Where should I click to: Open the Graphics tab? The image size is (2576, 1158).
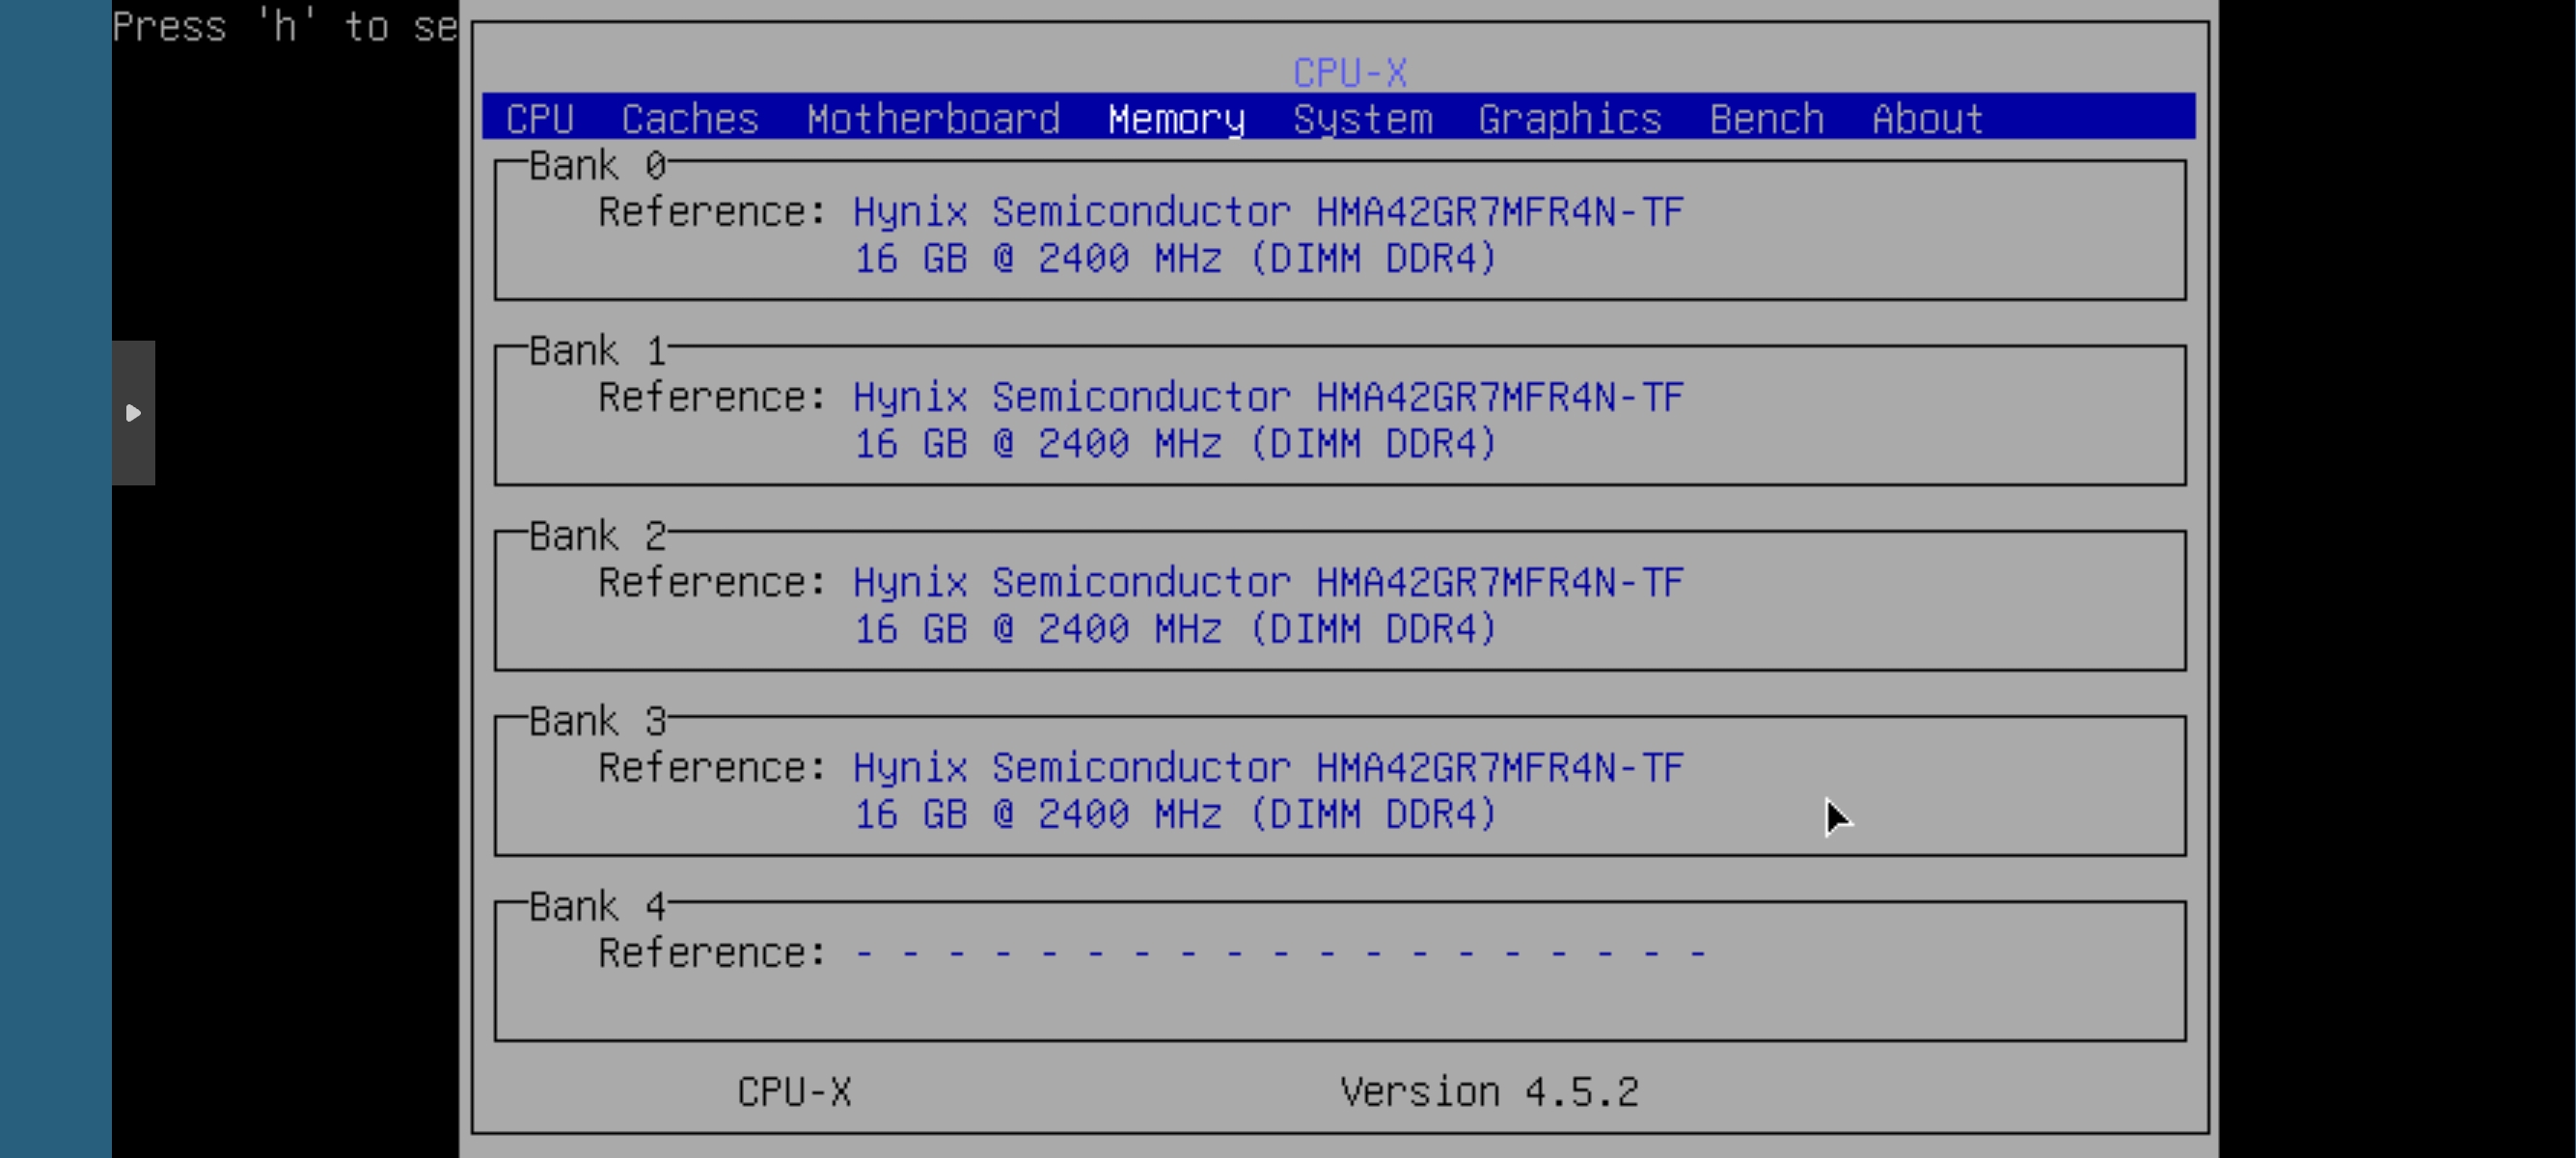pyautogui.click(x=1569, y=119)
